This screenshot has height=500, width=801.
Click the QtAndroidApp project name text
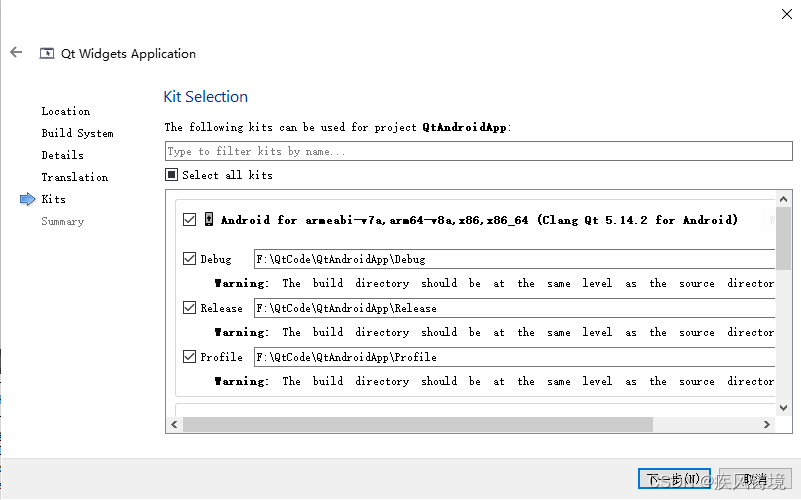click(464, 127)
